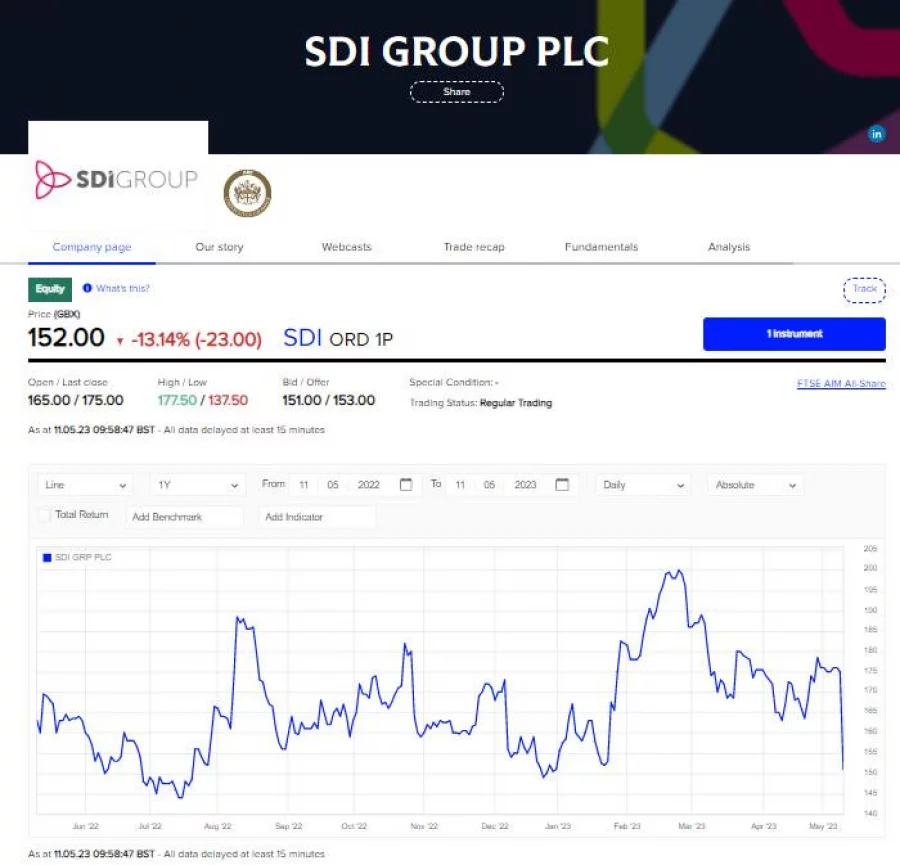Click the Nov '22 axis label
The width and height of the screenshot is (900, 865).
coord(424,826)
